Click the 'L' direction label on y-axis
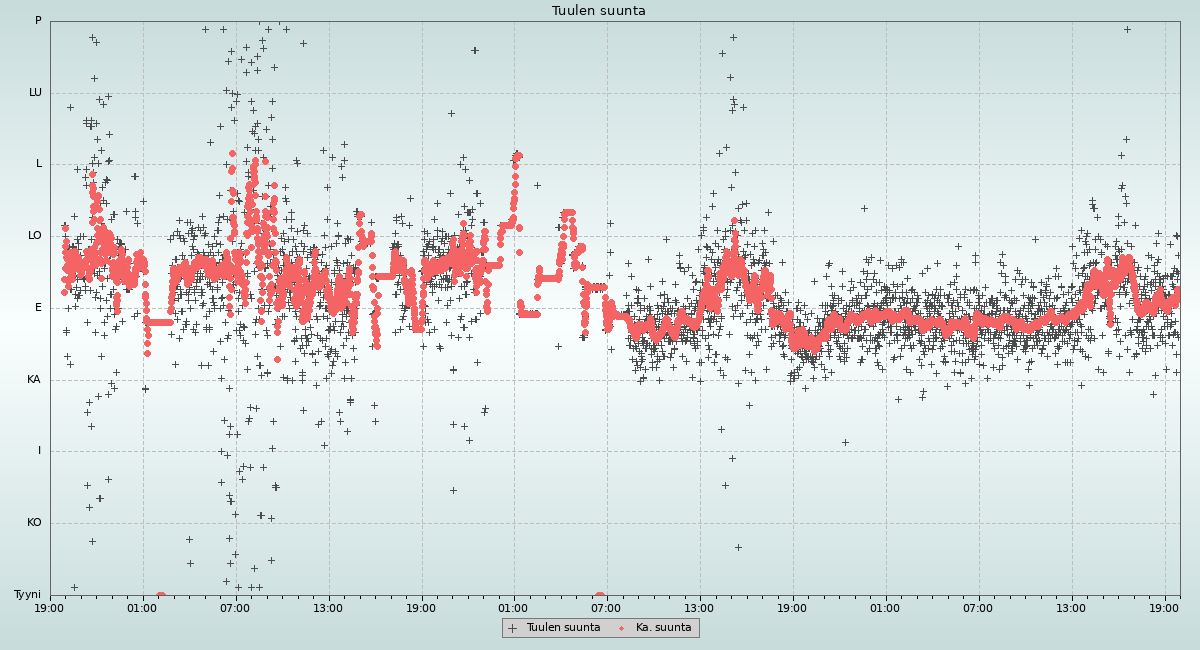The height and width of the screenshot is (650, 1200). [x=39, y=164]
